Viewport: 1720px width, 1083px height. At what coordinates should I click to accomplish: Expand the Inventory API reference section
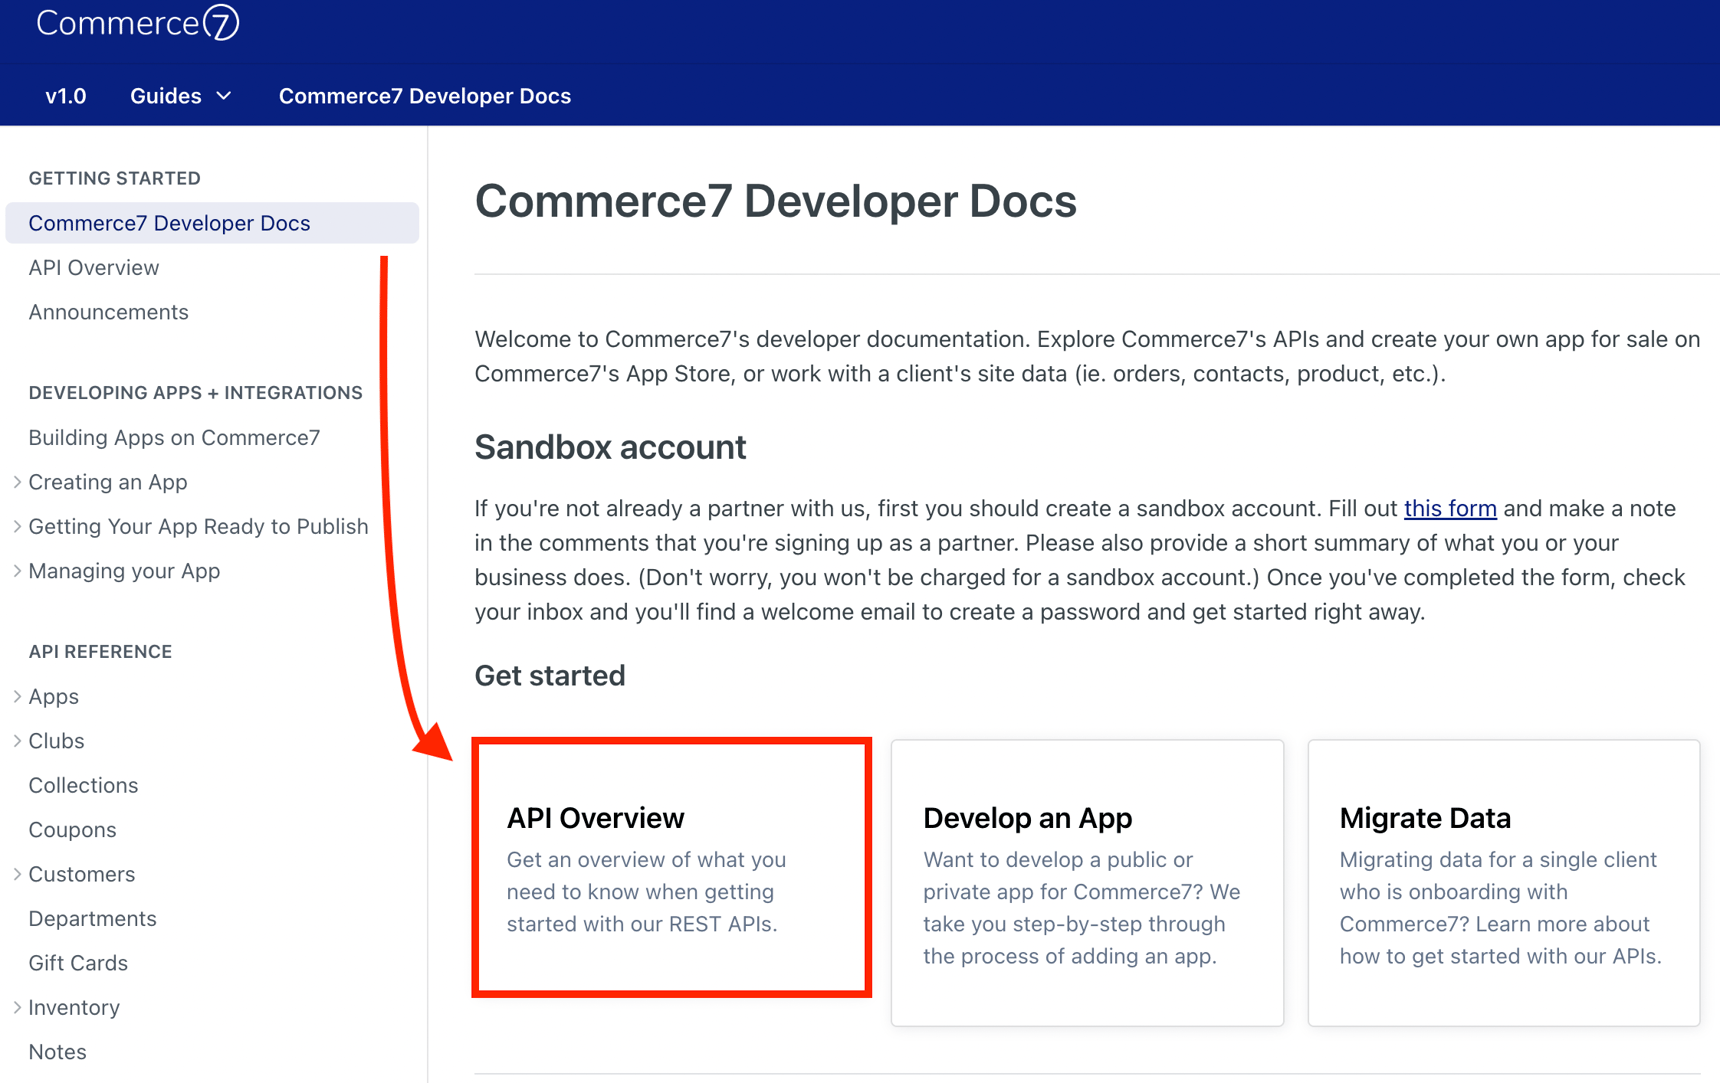18,1008
